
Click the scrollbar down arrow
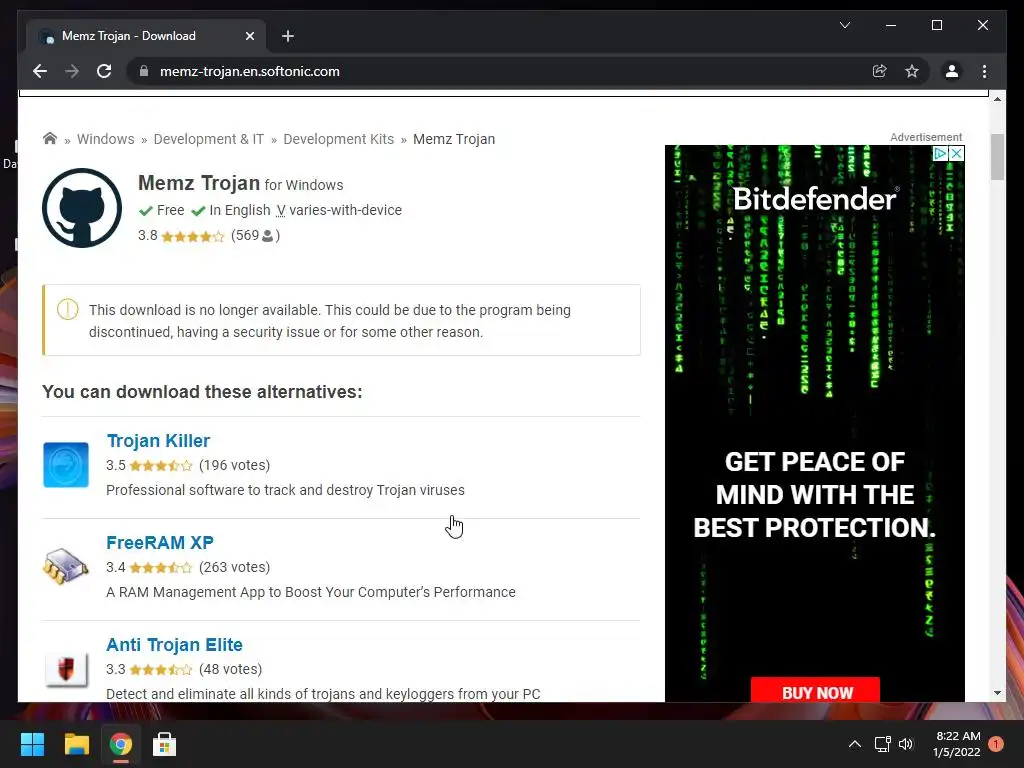click(997, 693)
